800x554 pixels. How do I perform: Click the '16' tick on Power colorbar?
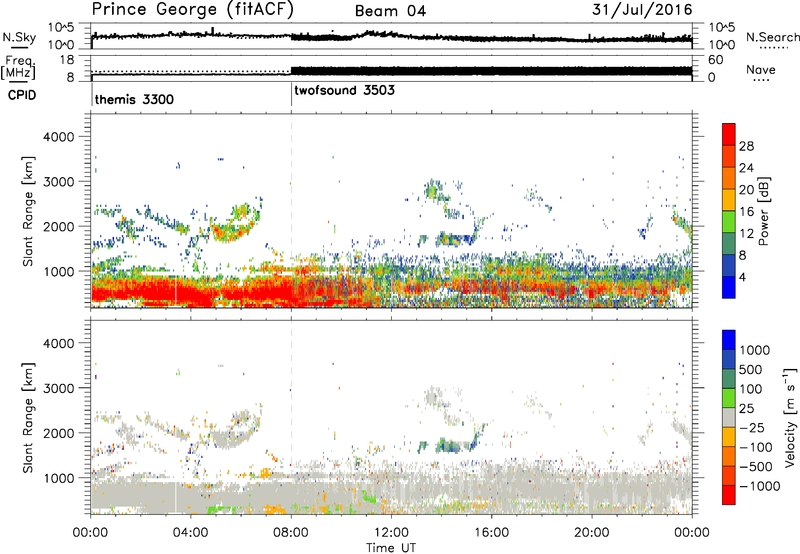(746, 212)
